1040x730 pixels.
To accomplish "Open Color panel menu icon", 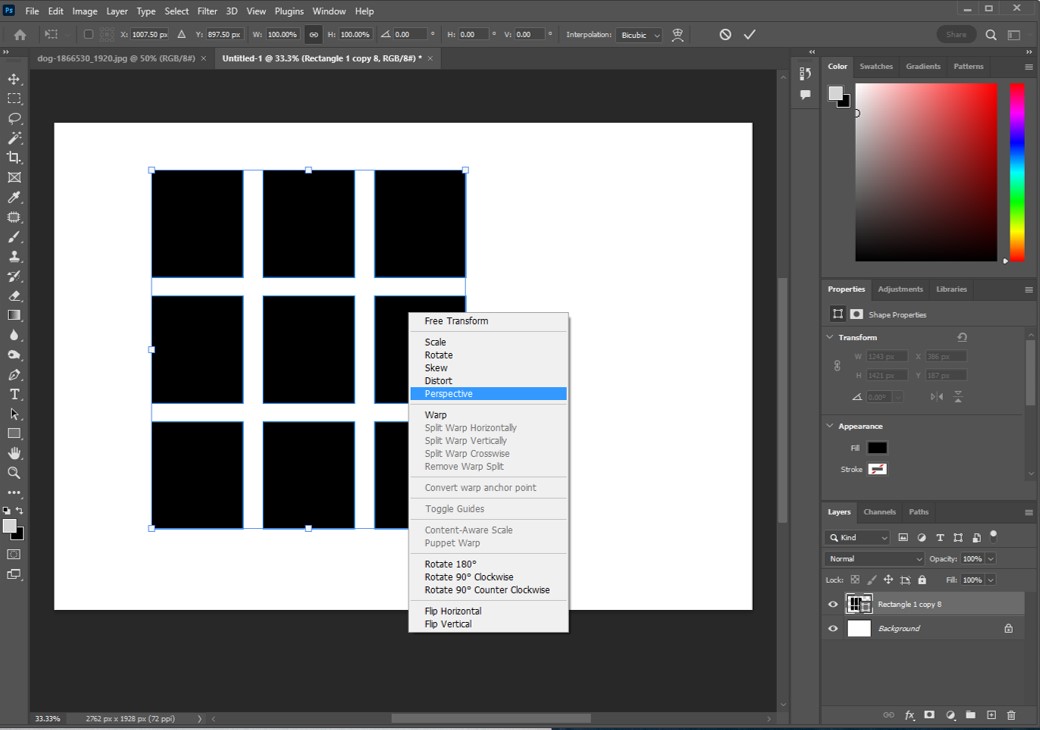I will (x=1029, y=67).
